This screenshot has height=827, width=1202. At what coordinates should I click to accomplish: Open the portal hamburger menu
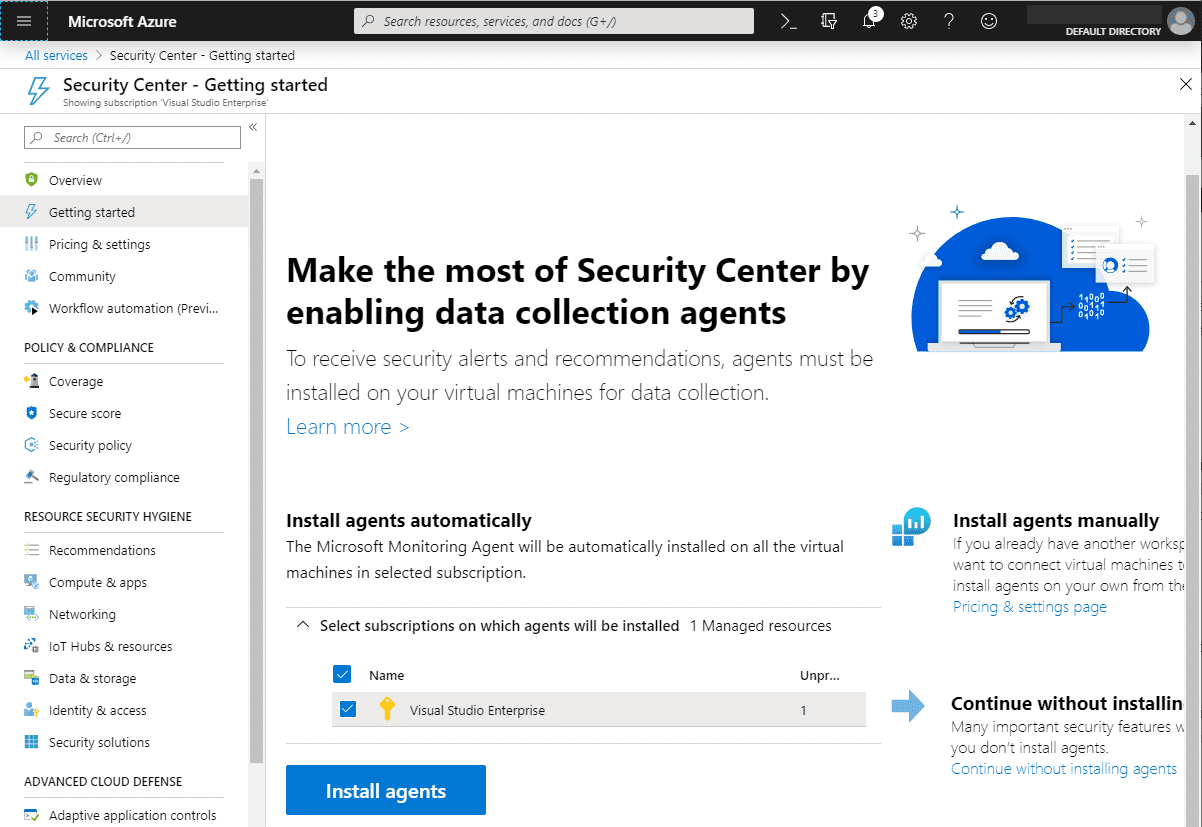point(22,20)
